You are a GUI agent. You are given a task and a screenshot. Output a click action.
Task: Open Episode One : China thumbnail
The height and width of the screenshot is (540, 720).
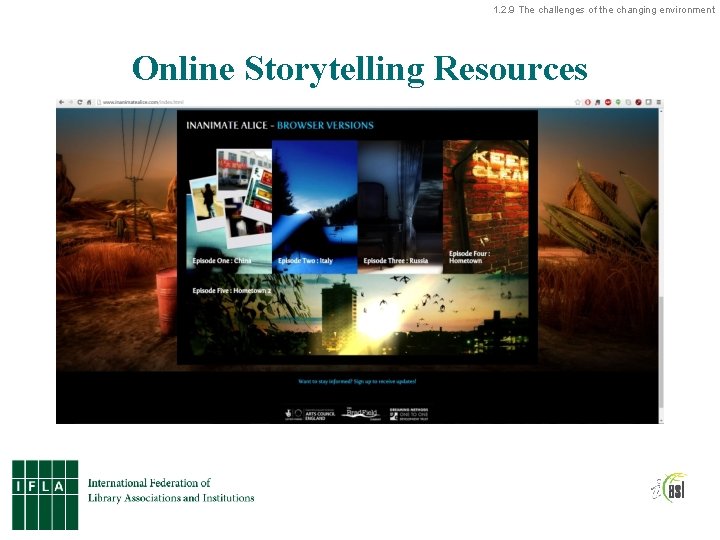[229, 207]
